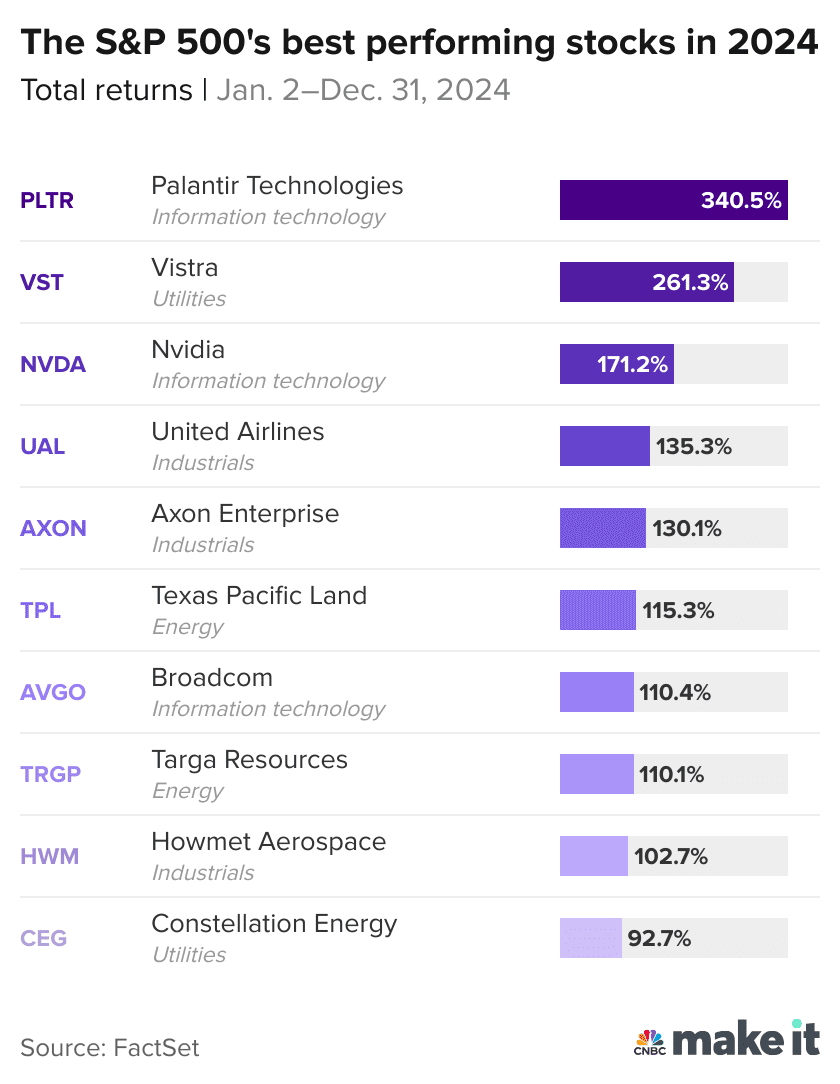
Task: Click the Broadcom 110.4% value label
Action: coord(674,692)
